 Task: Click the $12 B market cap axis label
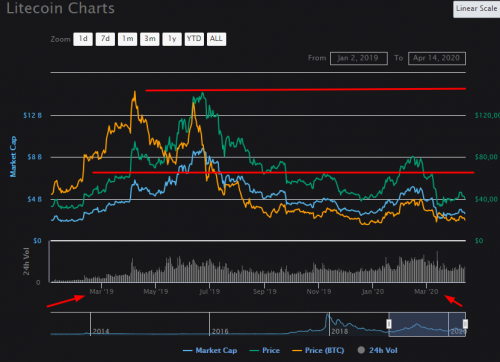(33, 116)
